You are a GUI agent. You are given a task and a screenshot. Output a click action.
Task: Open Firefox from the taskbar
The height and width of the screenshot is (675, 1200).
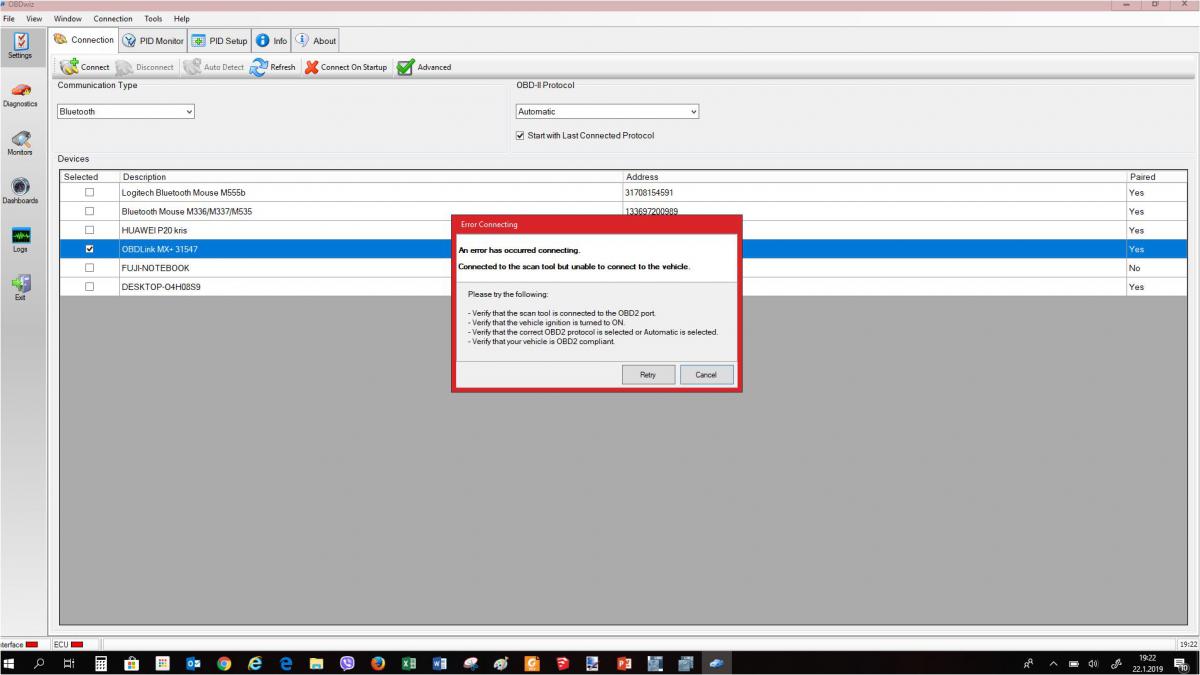pos(378,663)
